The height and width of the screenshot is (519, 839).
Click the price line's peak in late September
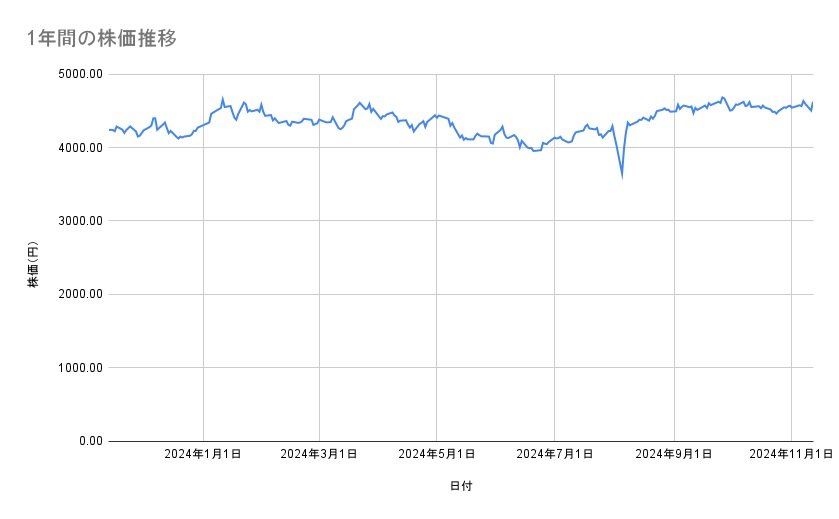(722, 97)
